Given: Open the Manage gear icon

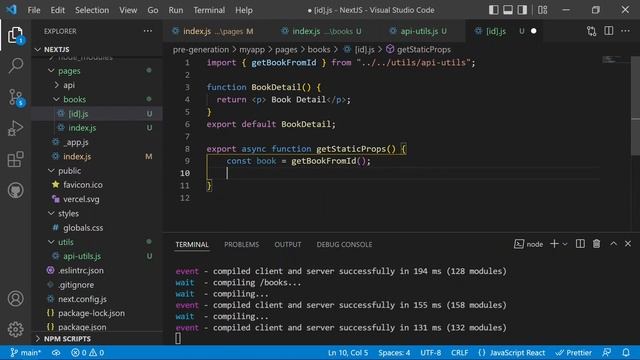Looking at the screenshot, I should click(16, 329).
